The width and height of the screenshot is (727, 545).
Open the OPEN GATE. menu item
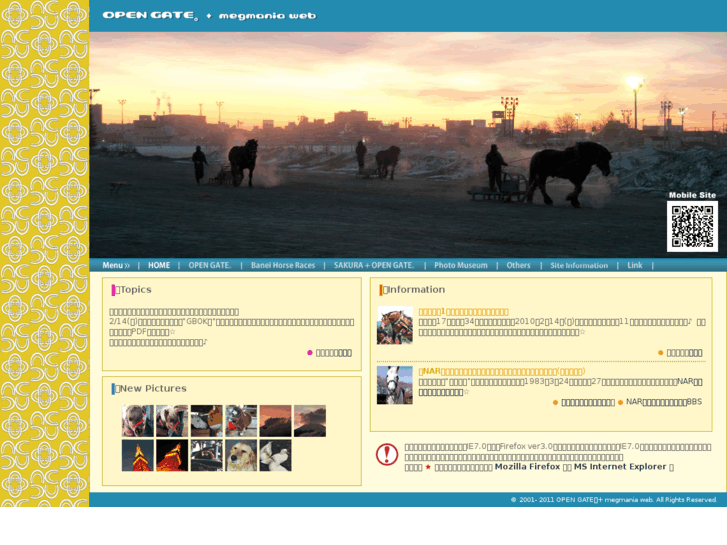click(210, 265)
